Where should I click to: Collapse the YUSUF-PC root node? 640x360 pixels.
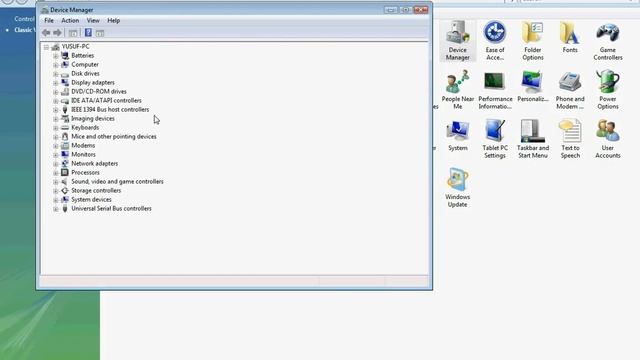46,47
